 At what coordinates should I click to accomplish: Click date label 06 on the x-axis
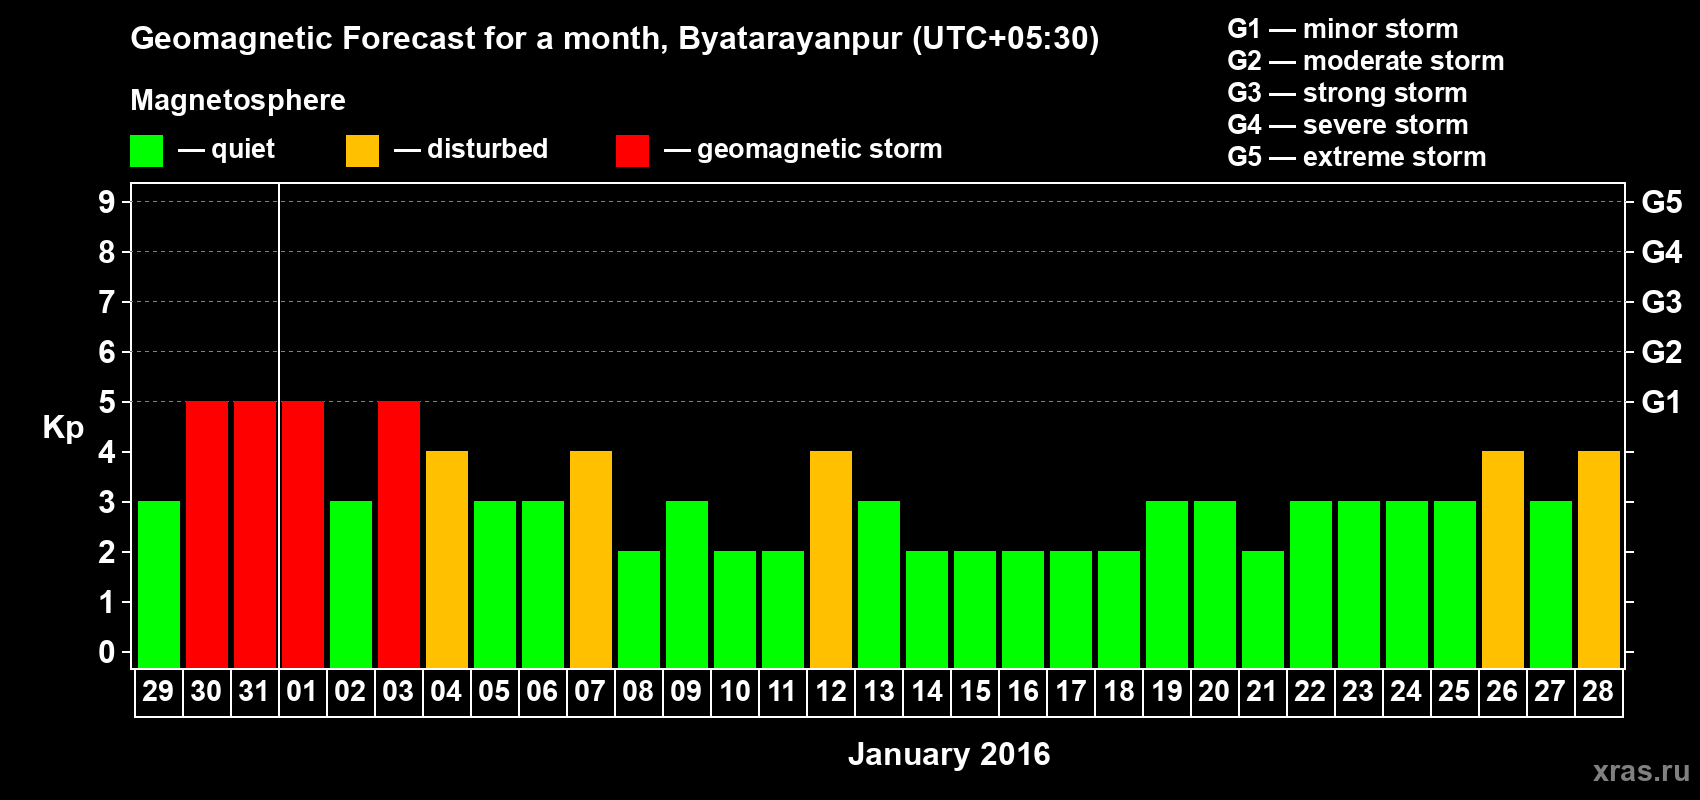(542, 691)
